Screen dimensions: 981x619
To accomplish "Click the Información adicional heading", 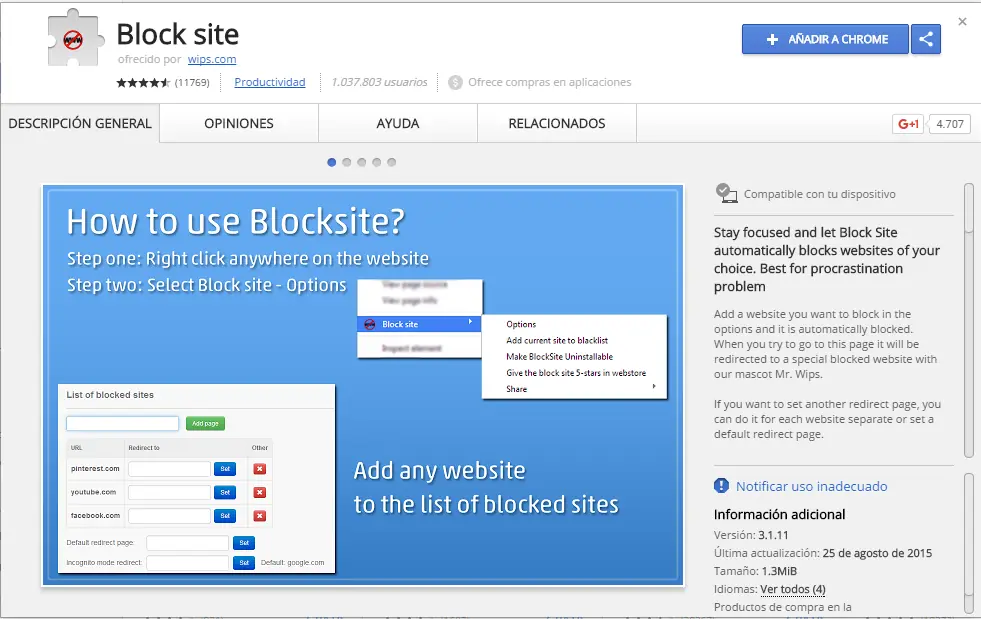I will [x=780, y=514].
